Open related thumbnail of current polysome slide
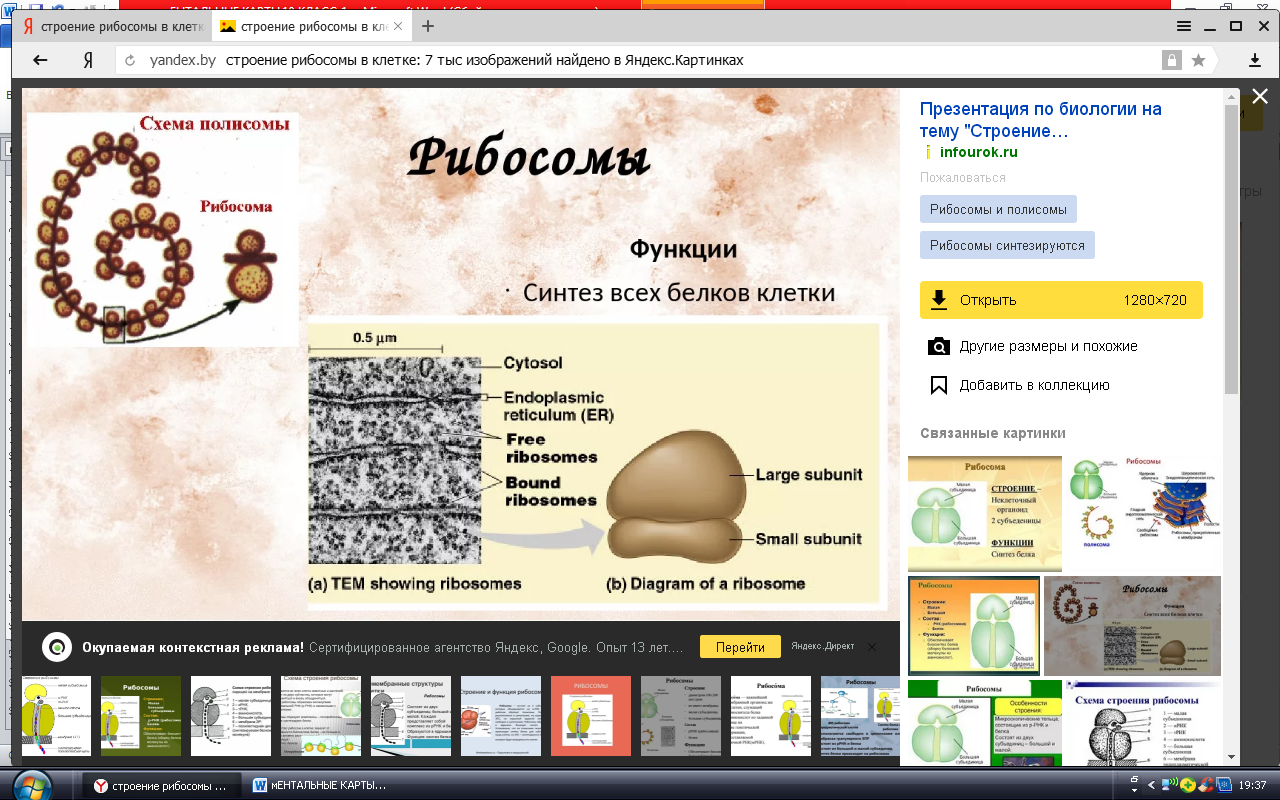This screenshot has width=1280, height=800. click(x=1132, y=626)
